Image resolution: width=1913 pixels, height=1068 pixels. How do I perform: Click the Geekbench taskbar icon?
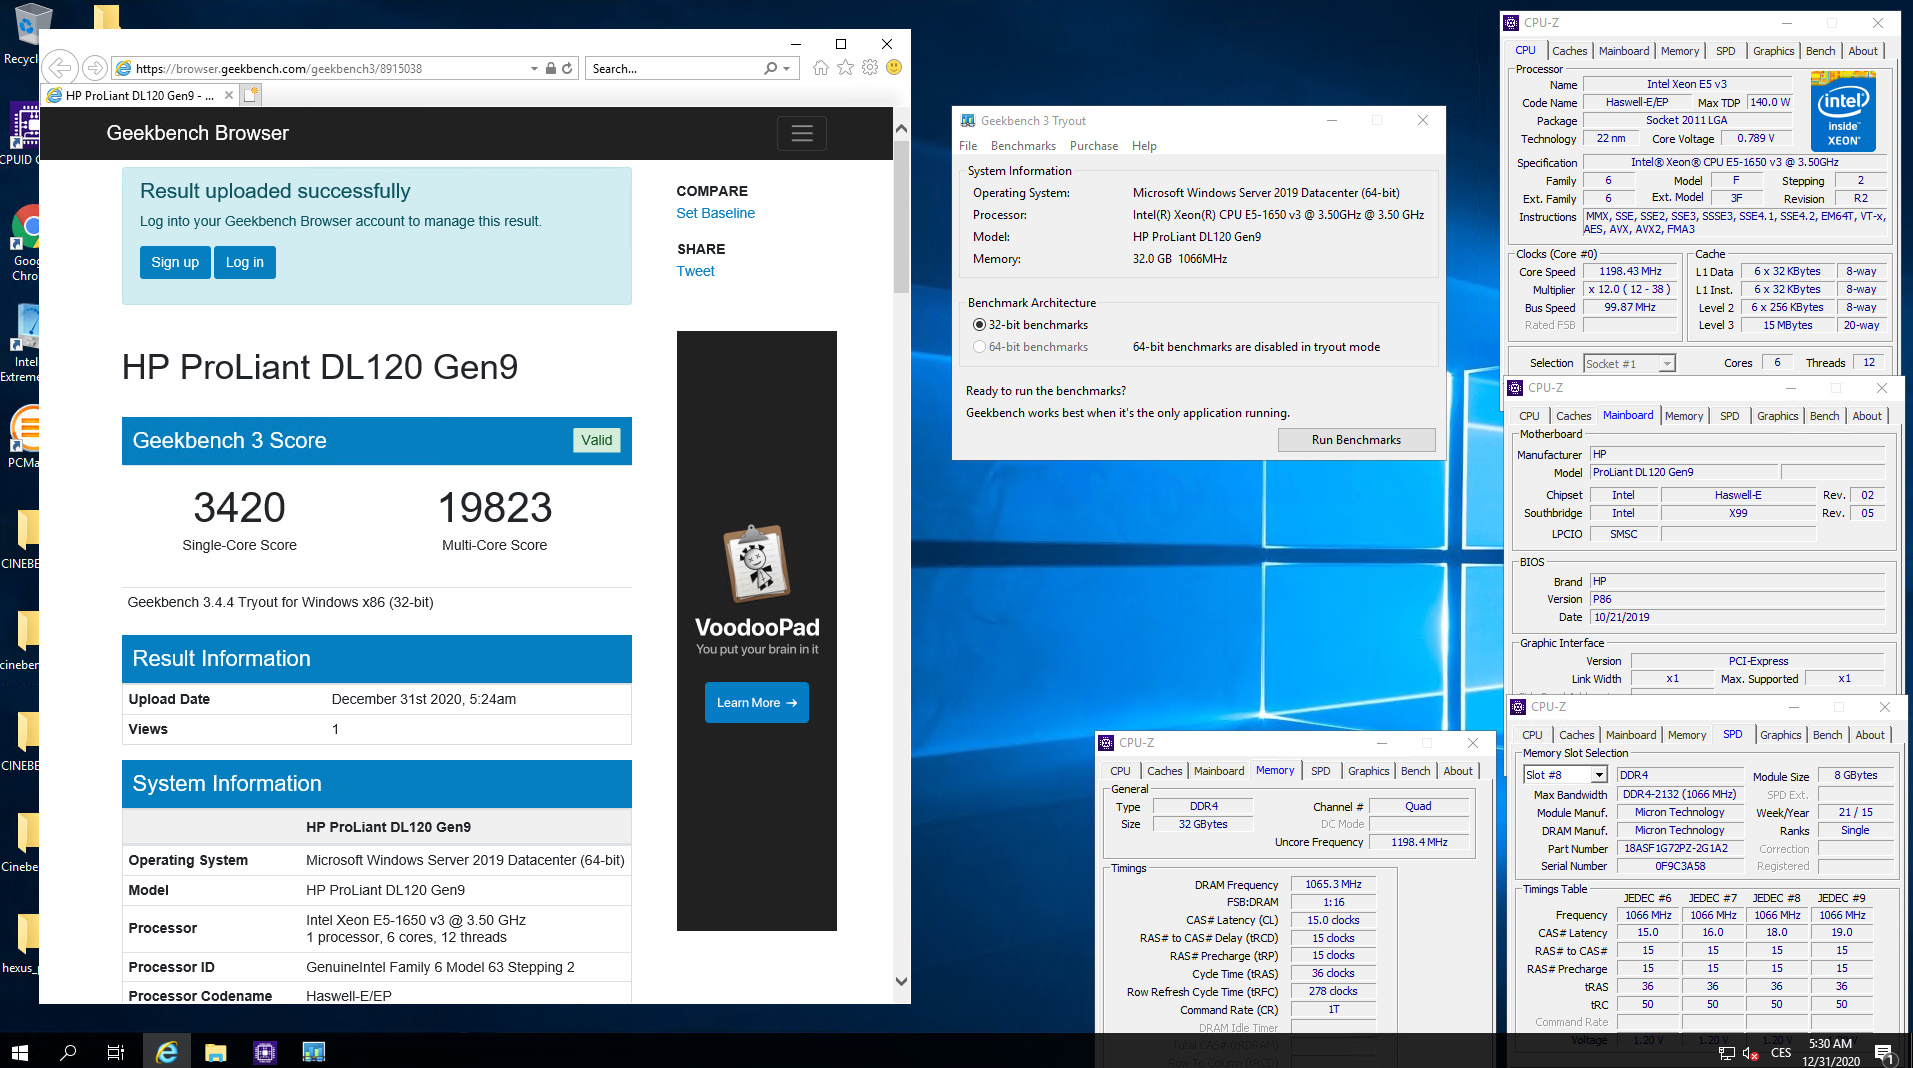point(313,1052)
